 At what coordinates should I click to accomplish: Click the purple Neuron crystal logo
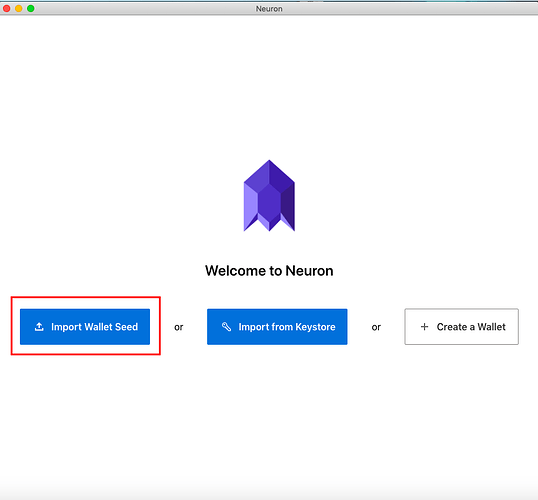pyautogui.click(x=269, y=196)
